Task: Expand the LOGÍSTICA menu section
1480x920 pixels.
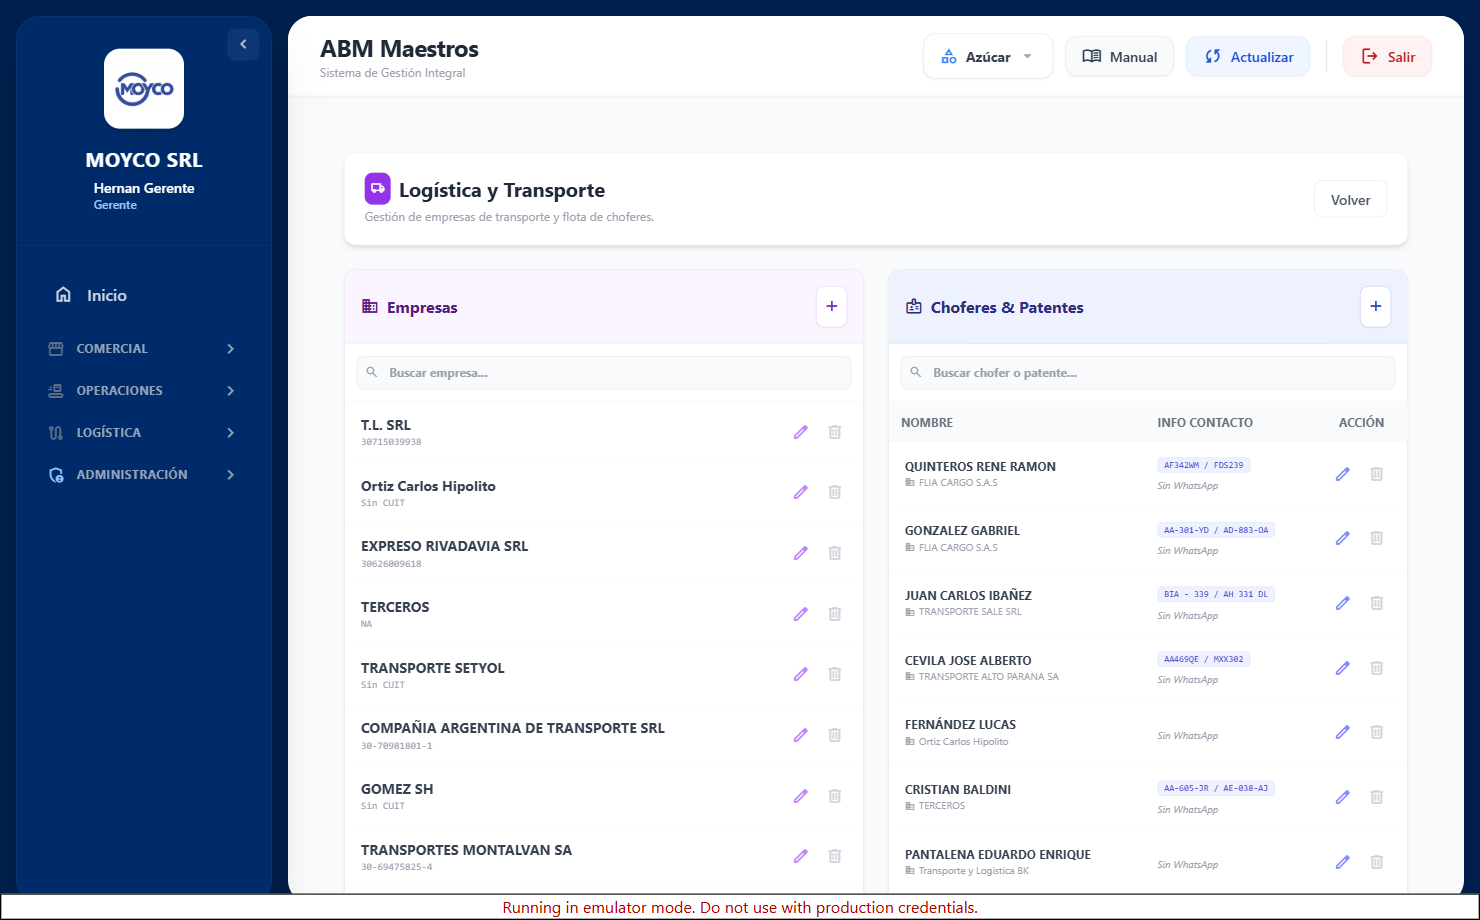Action: click(x=144, y=433)
